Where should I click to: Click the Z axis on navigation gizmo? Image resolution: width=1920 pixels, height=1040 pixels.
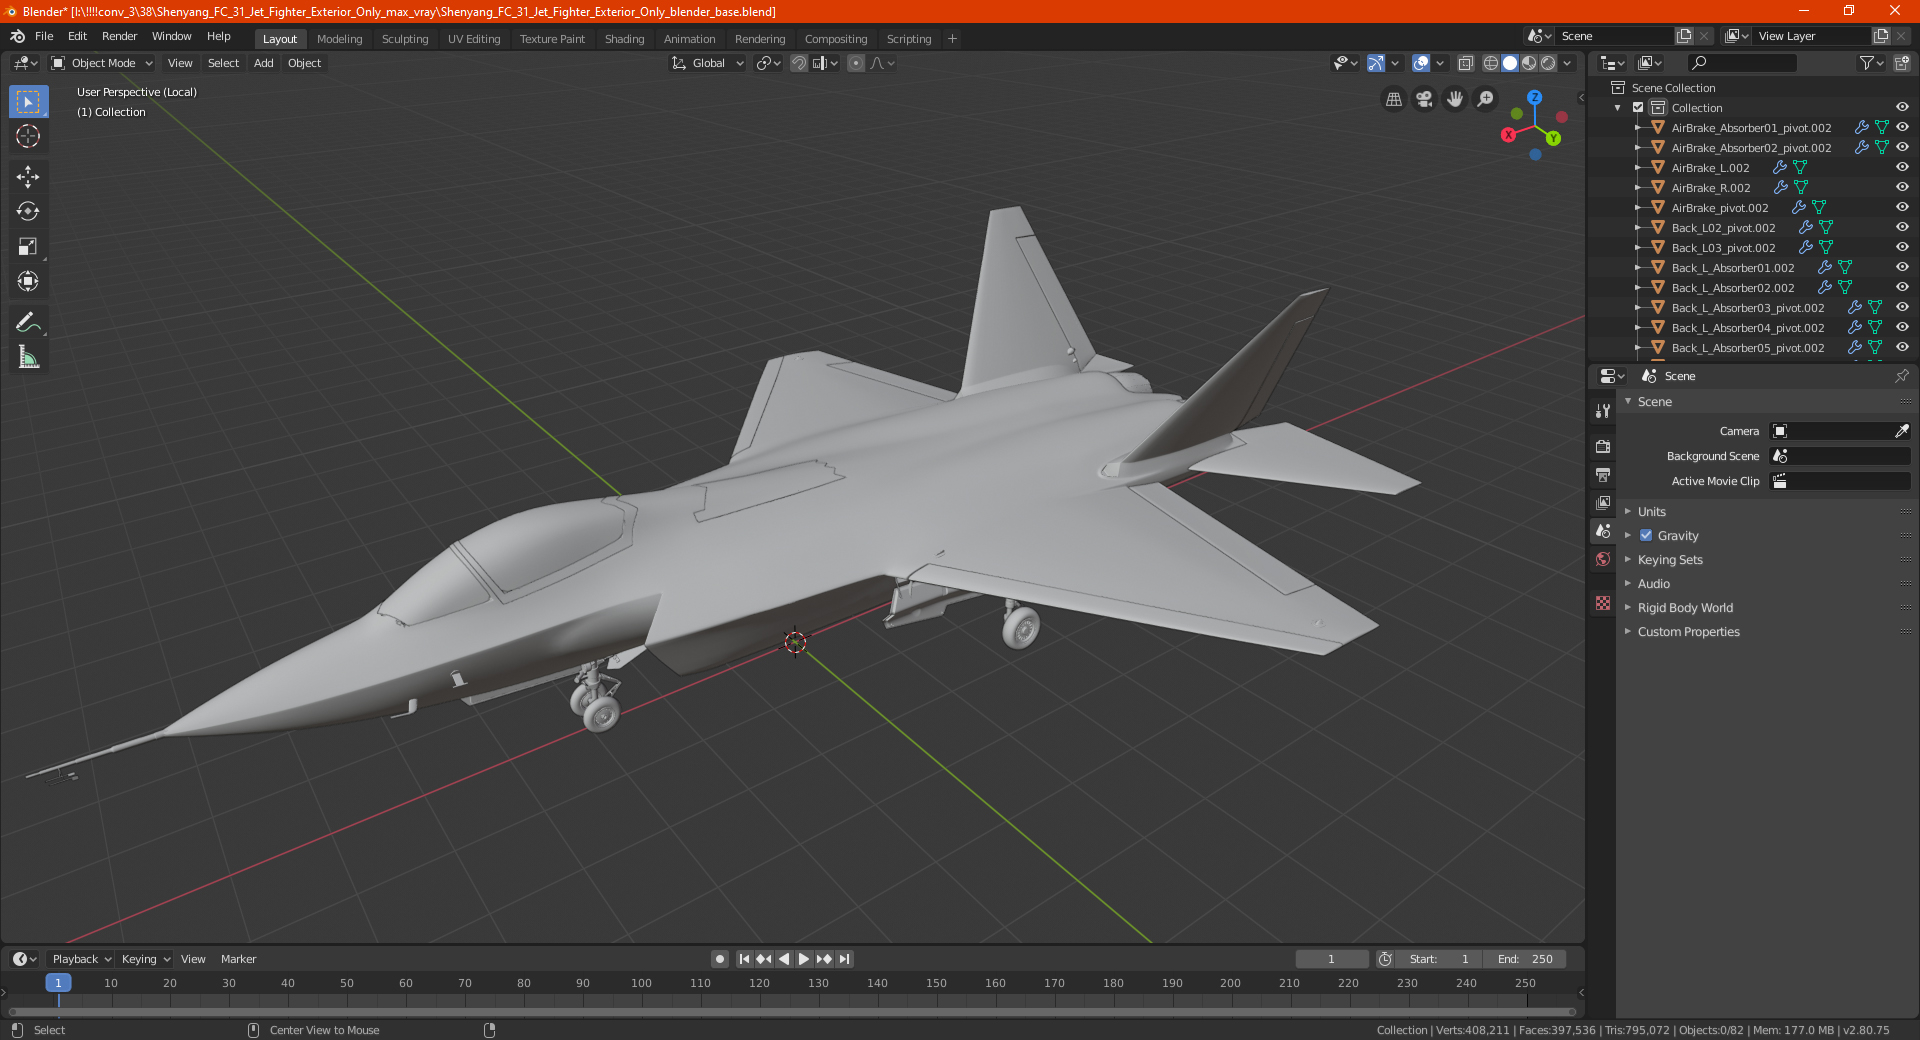tap(1535, 97)
